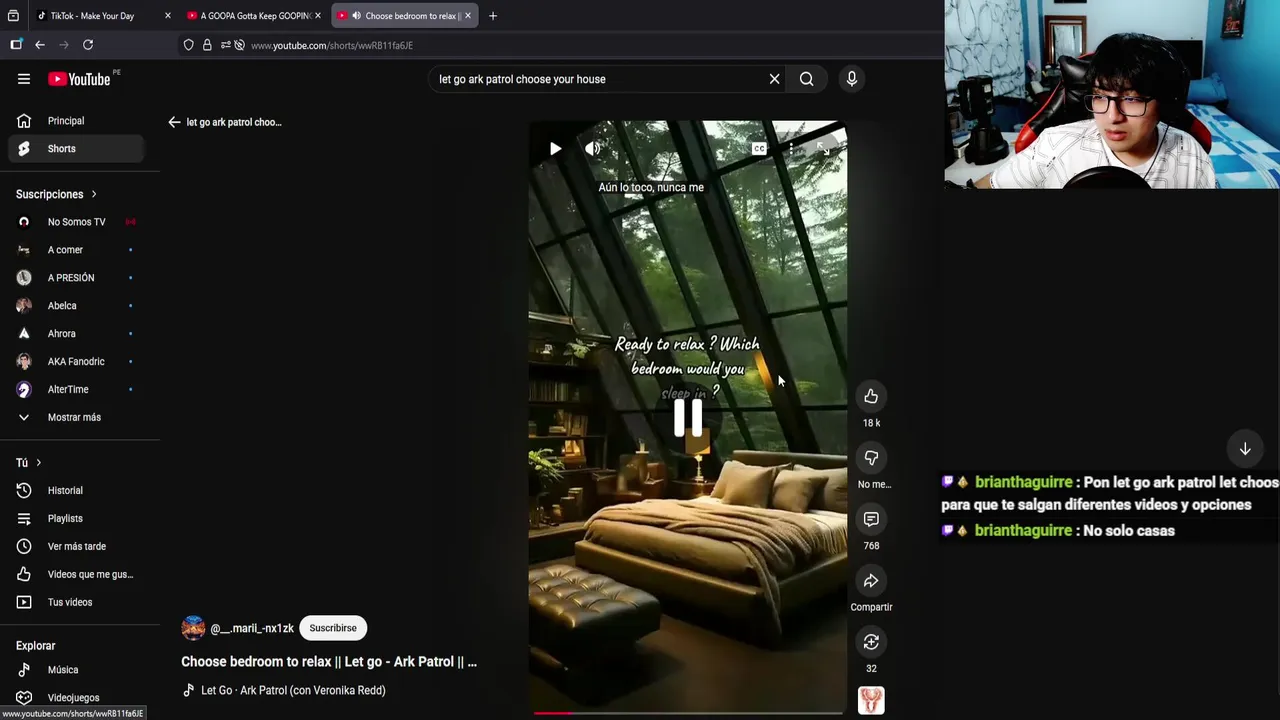
Task: Start voice search with the microphone
Action: tap(852, 79)
